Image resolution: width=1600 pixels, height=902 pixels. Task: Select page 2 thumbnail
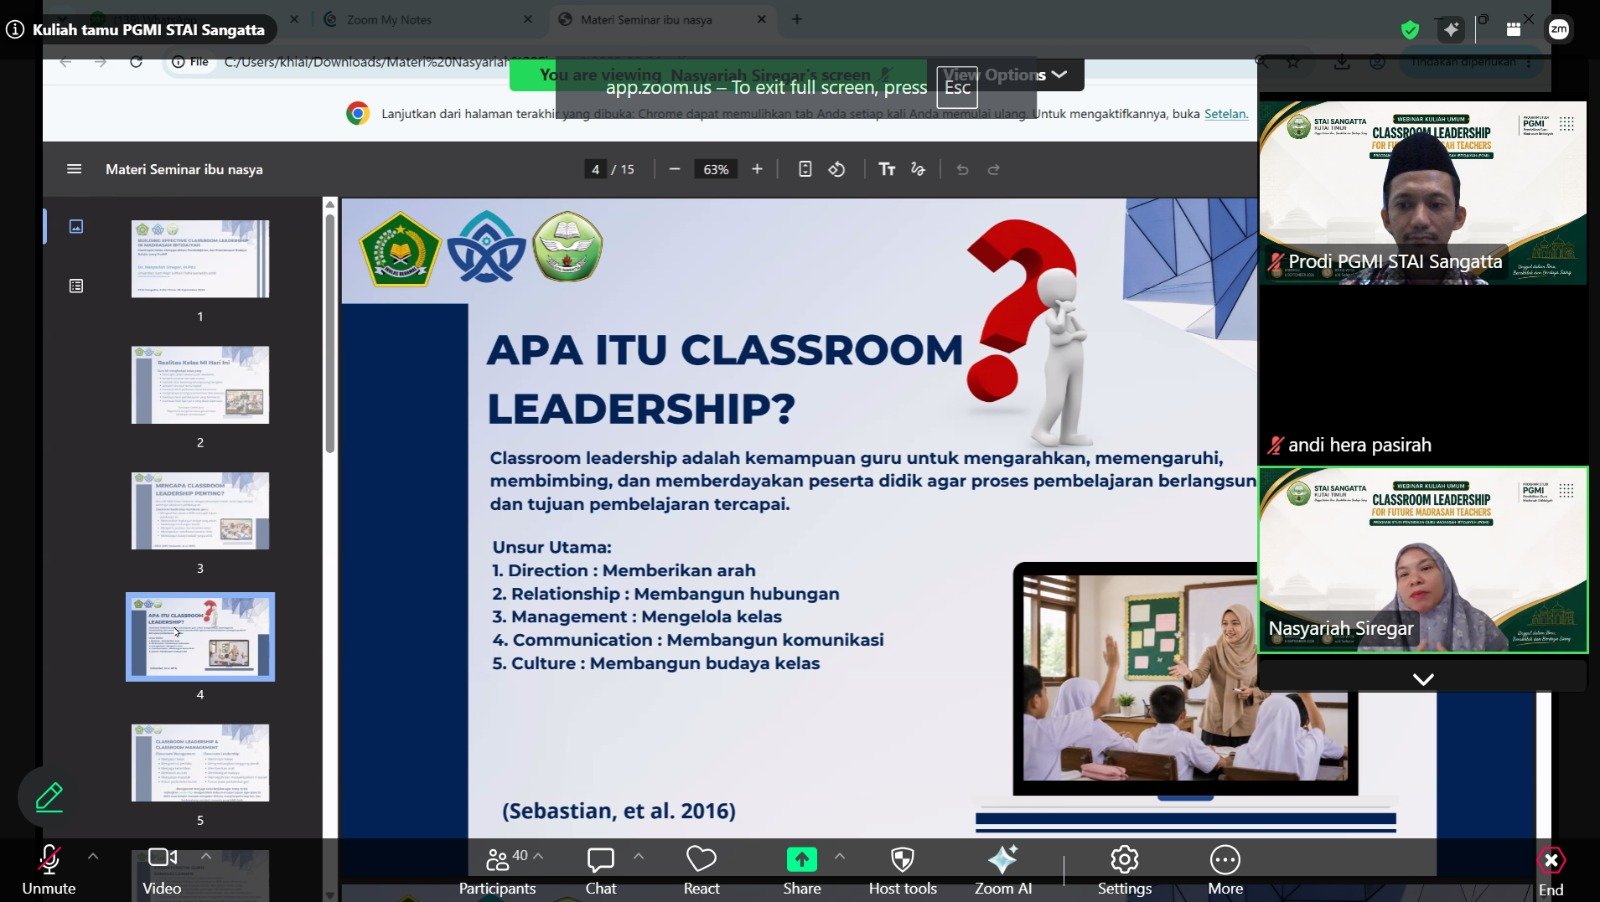200,385
